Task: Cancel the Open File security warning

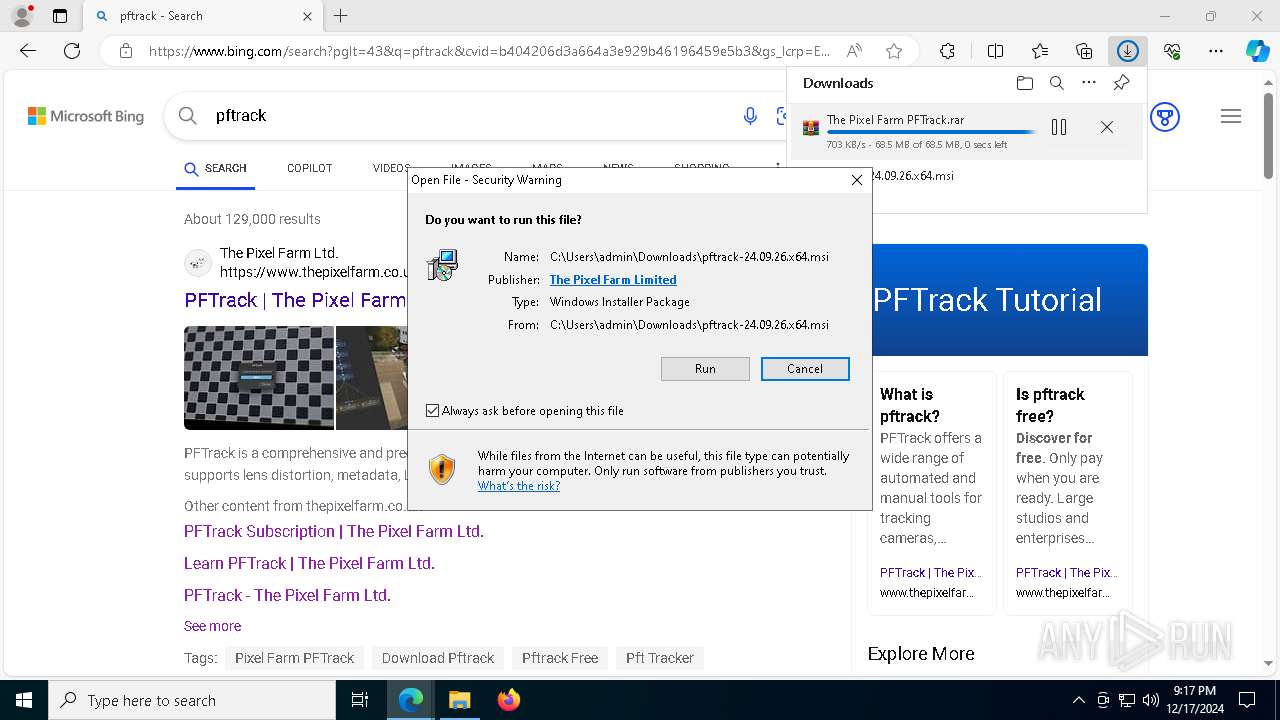Action: pos(805,369)
